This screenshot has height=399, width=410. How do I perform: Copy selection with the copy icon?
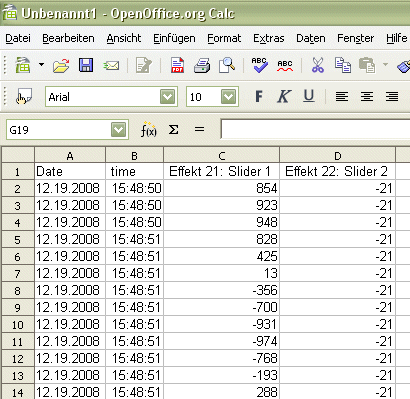click(x=343, y=65)
